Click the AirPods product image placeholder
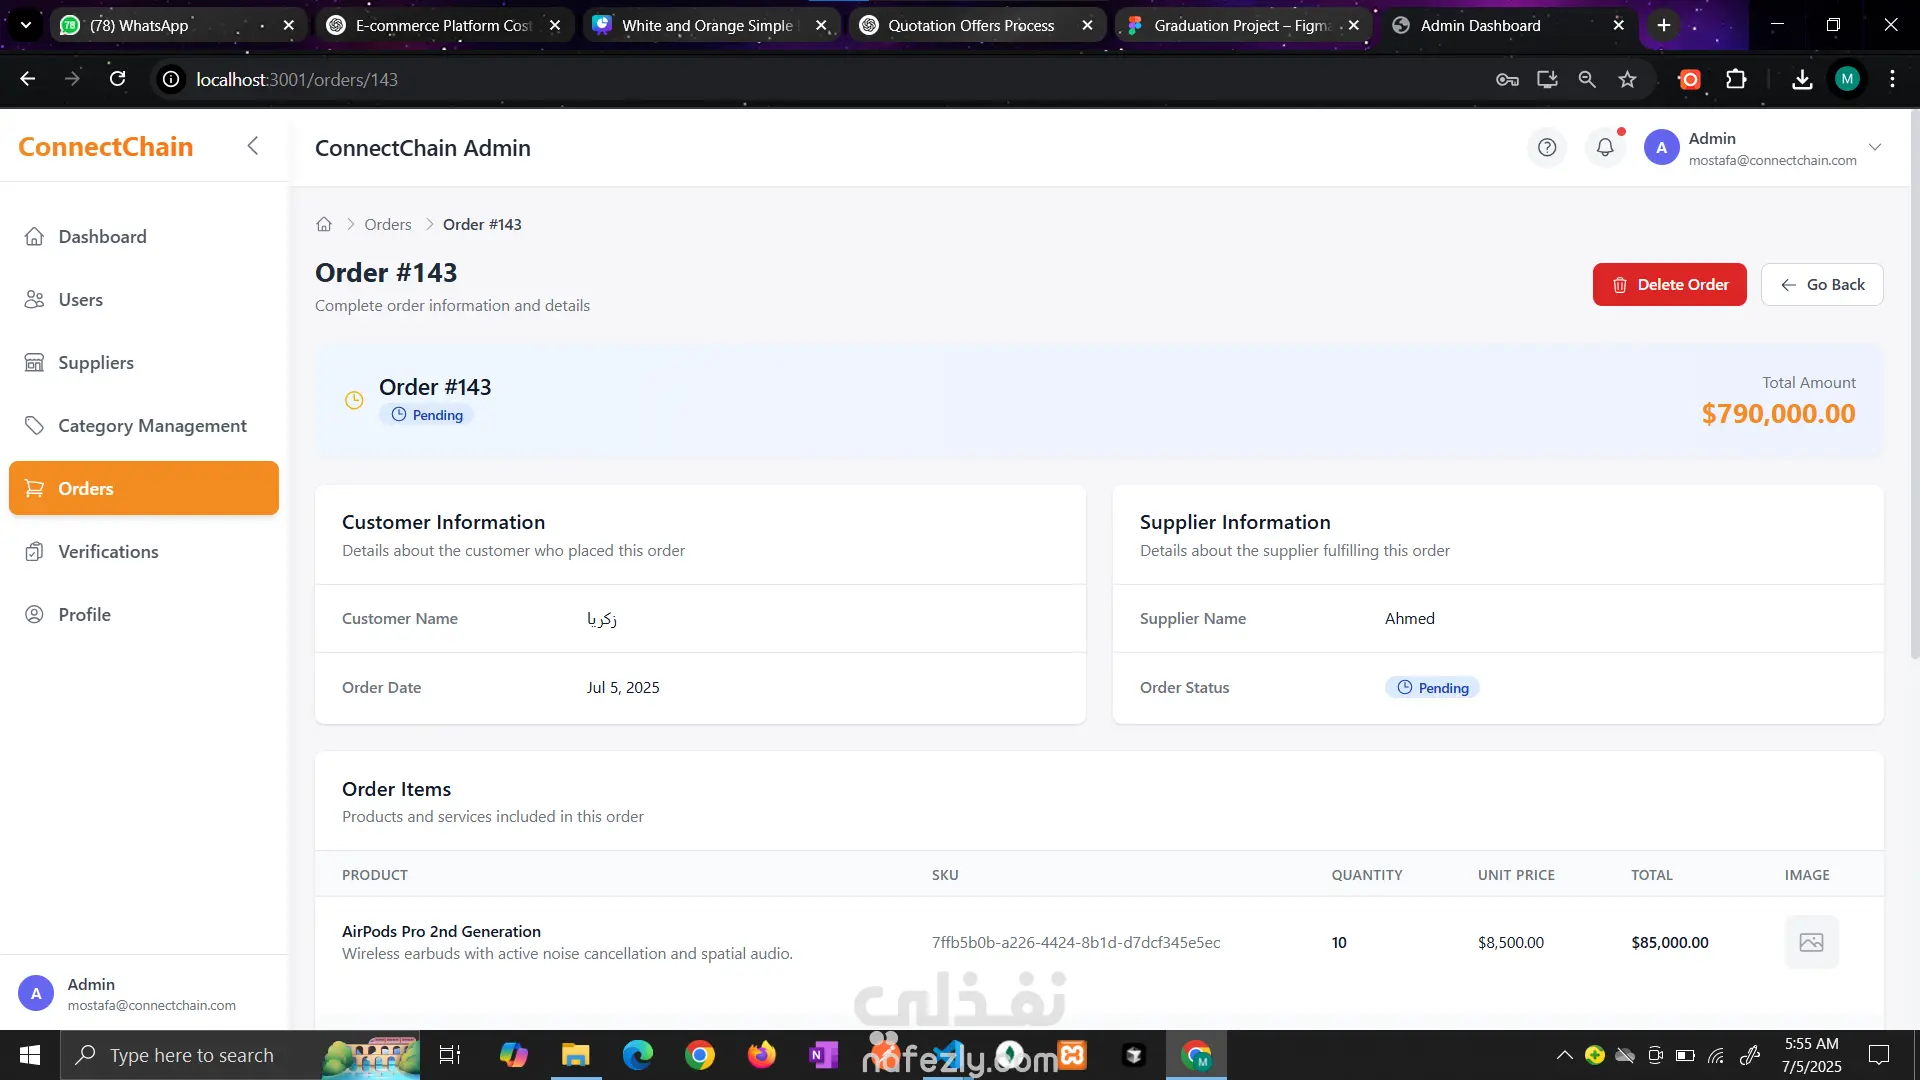Screen dimensions: 1920x1080 tap(1811, 942)
